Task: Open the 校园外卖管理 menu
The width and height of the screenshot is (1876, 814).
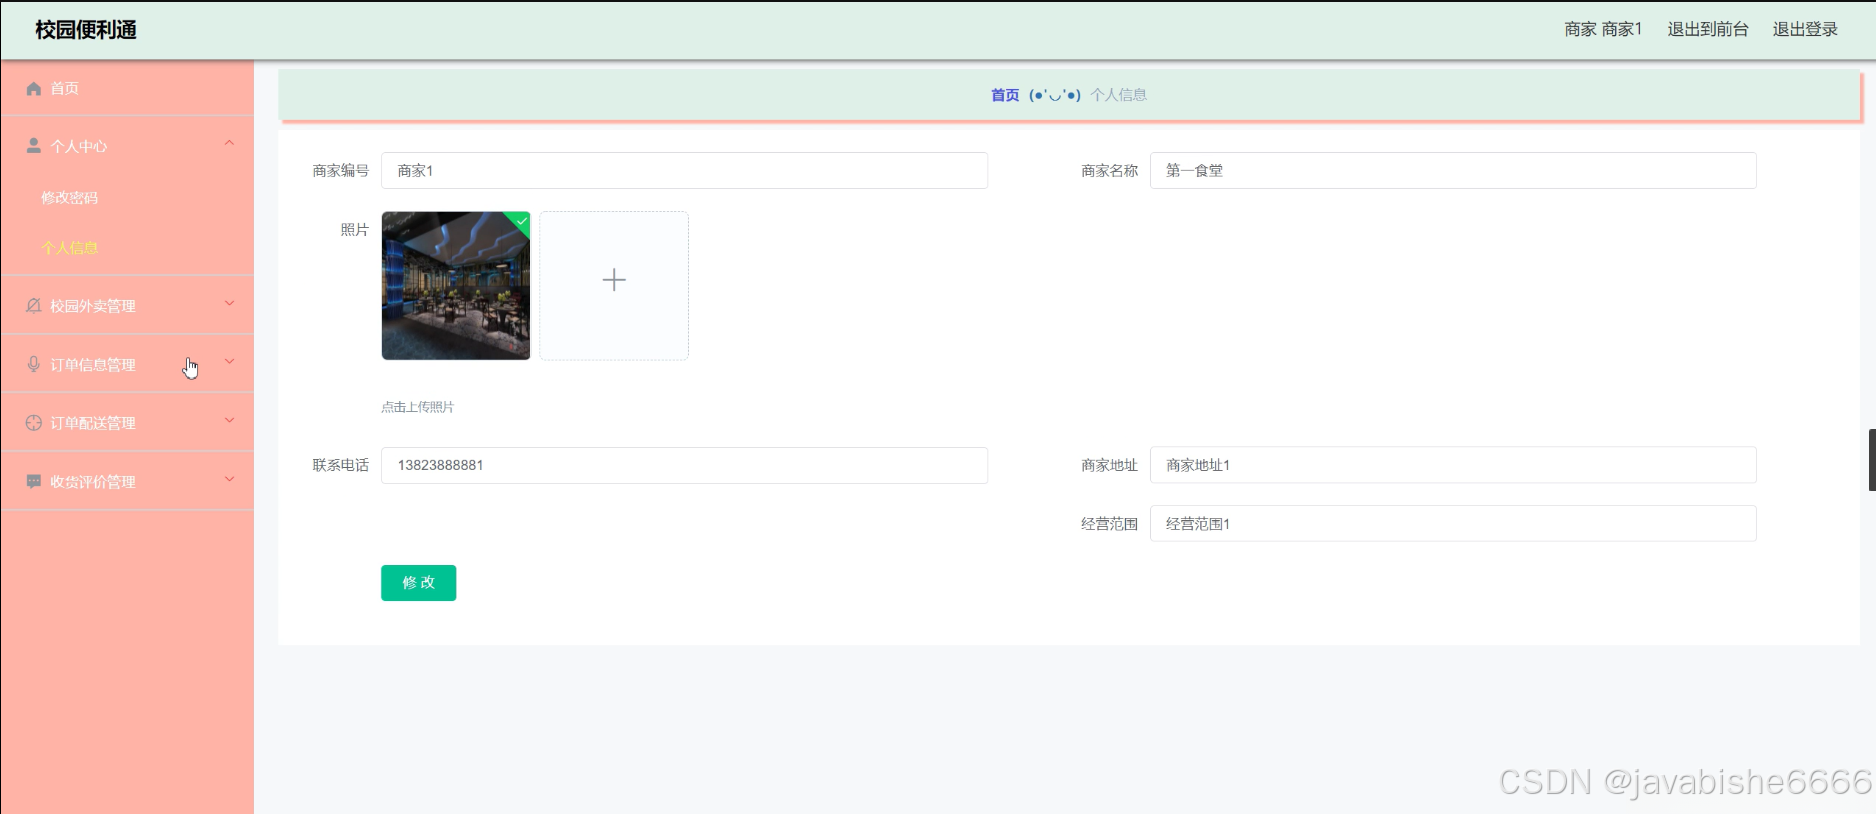Action: (x=127, y=305)
